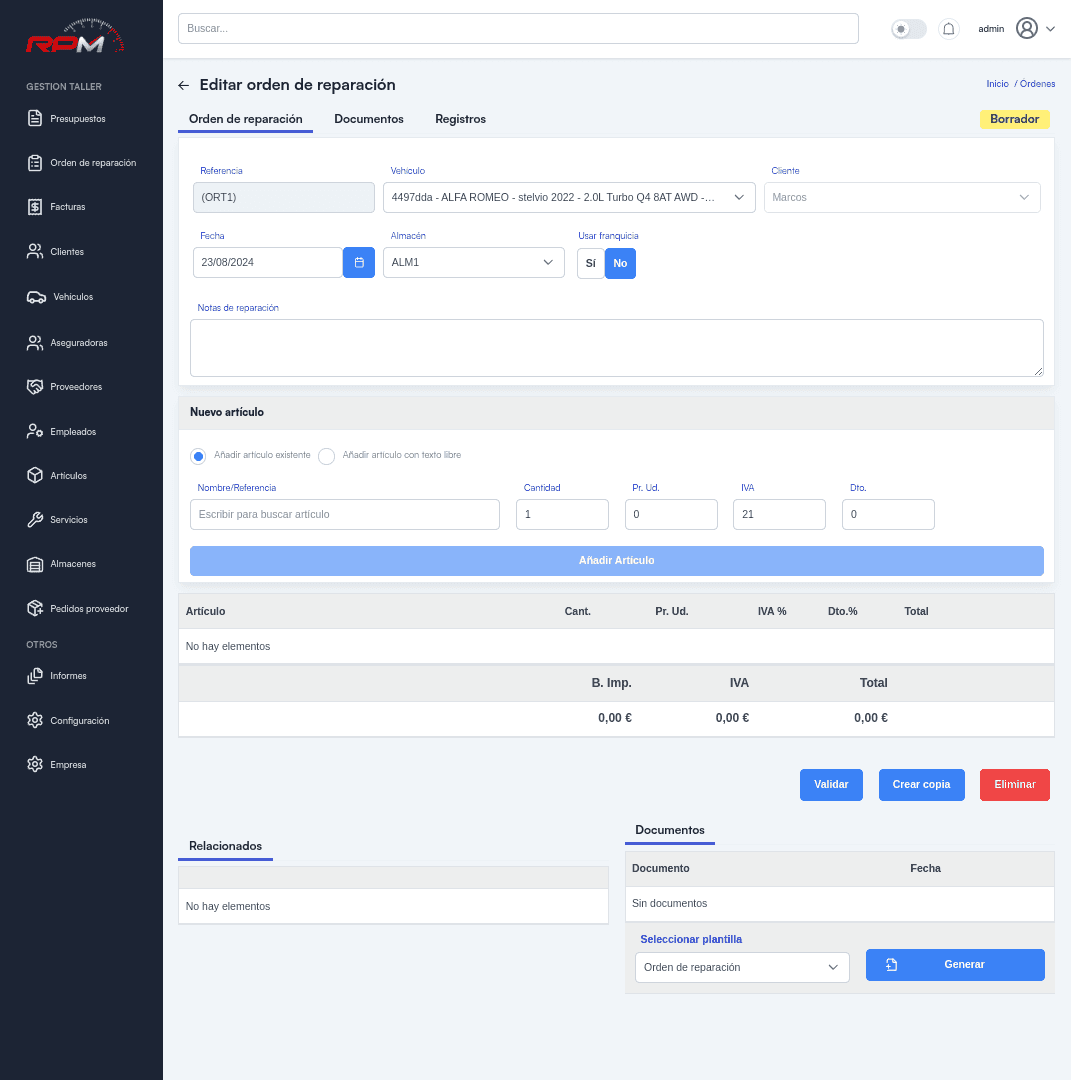Select the Relacionados tab

point(225,846)
